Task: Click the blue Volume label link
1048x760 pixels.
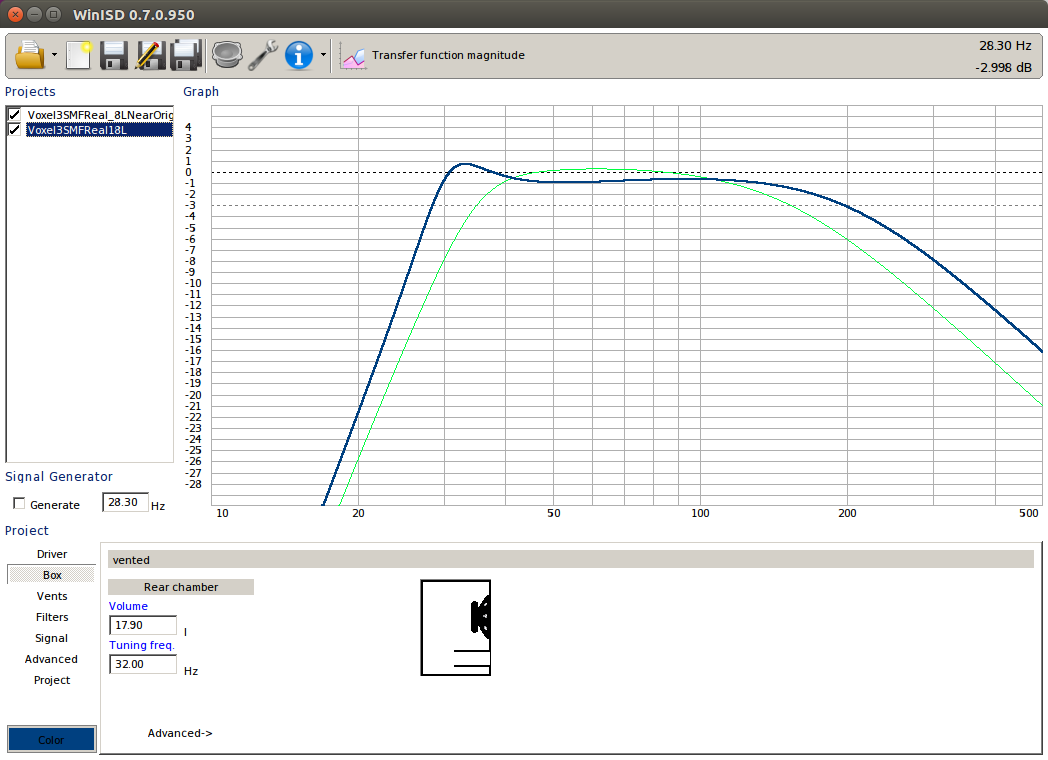Action: (x=128, y=606)
